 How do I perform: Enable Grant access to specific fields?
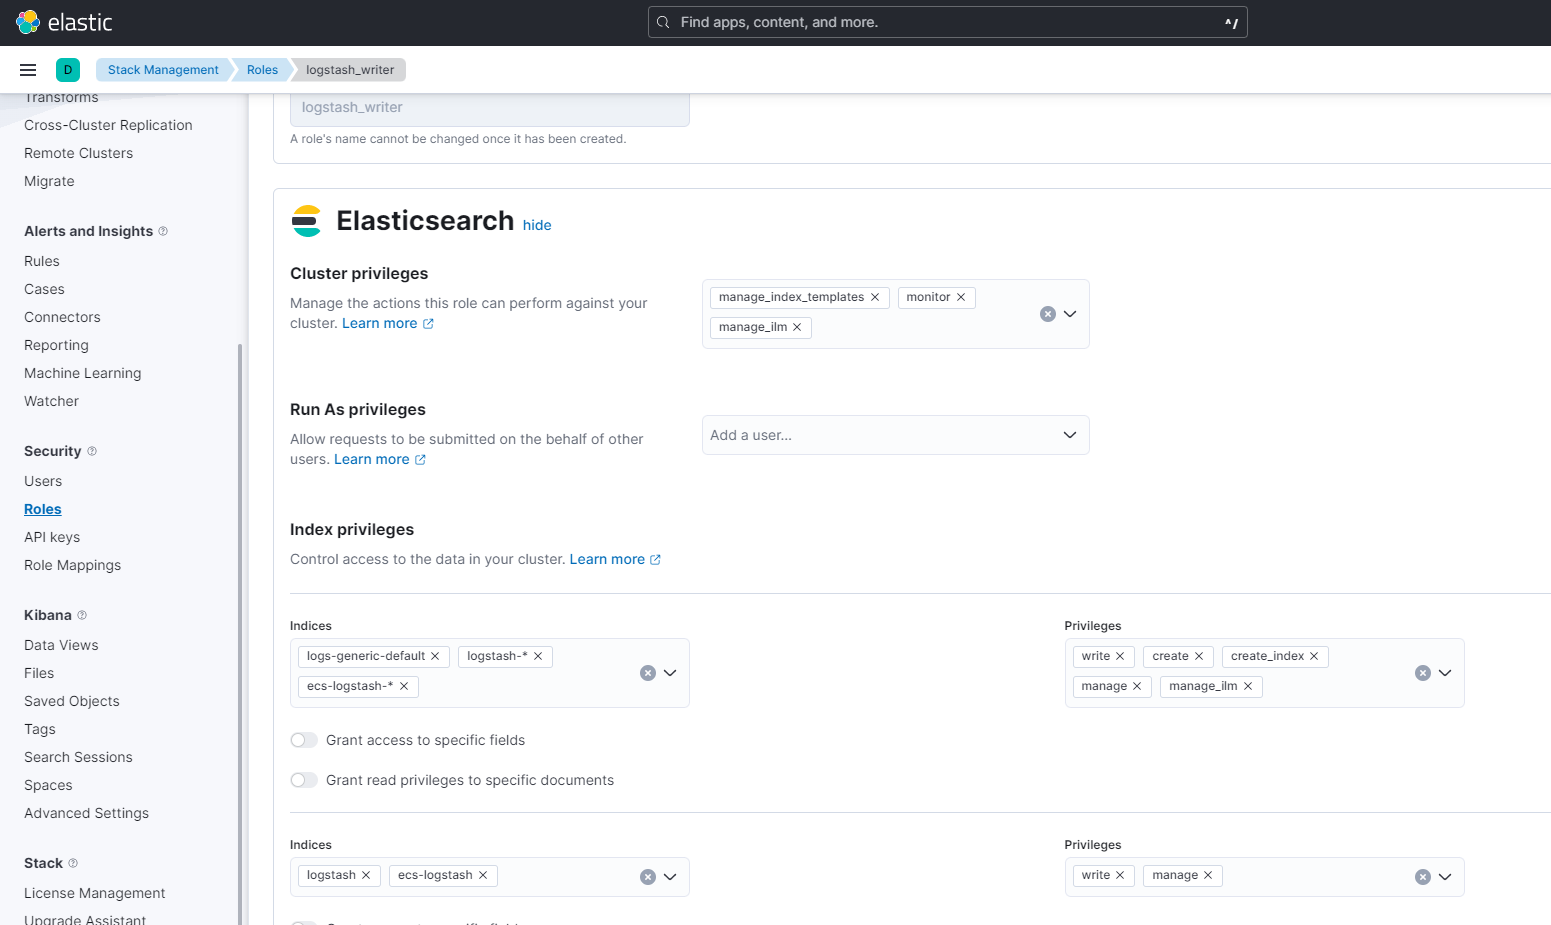pos(304,740)
